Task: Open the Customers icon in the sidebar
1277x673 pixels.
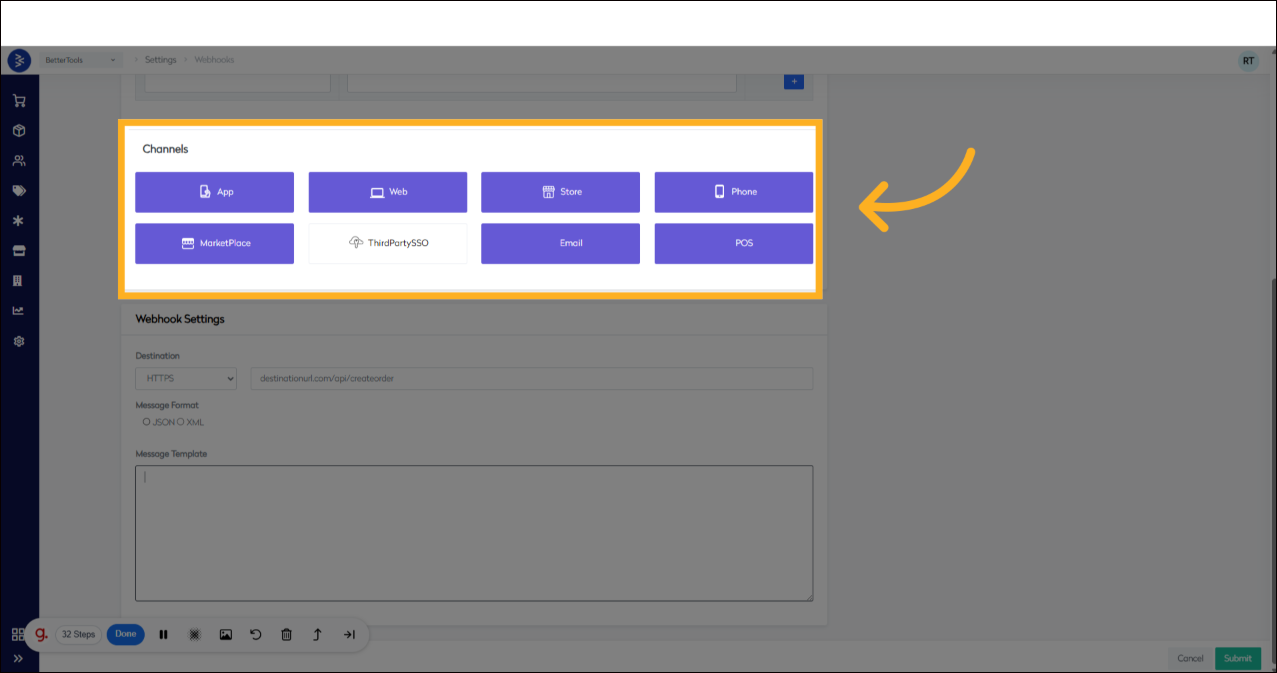Action: [x=19, y=160]
